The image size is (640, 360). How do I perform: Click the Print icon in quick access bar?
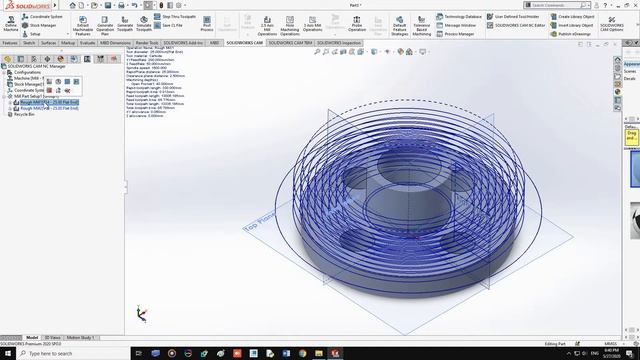pyautogui.click(x=121, y=5)
